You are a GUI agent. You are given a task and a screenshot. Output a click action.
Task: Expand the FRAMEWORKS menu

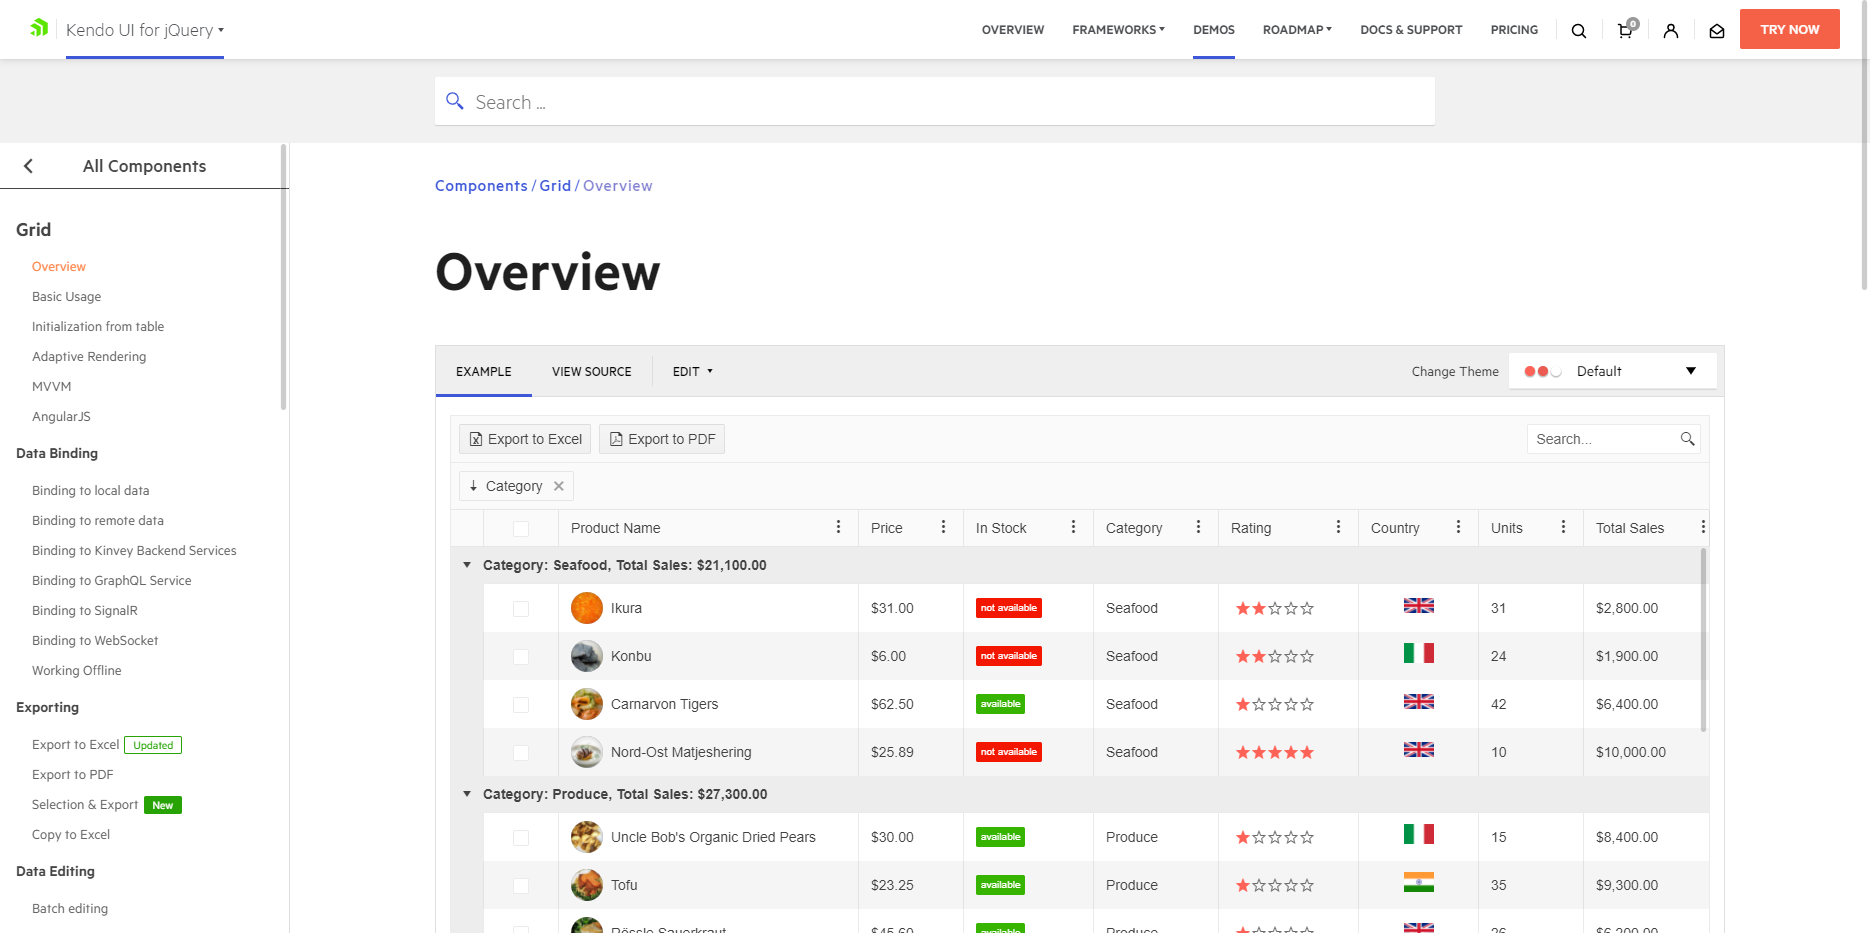coord(1118,30)
